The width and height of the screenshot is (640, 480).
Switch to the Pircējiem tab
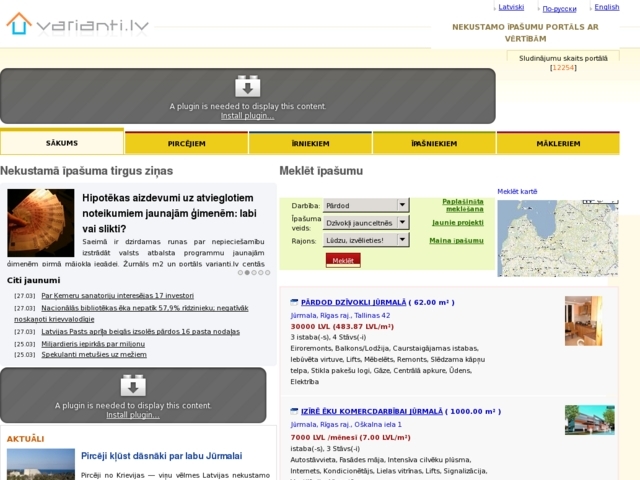186,144
